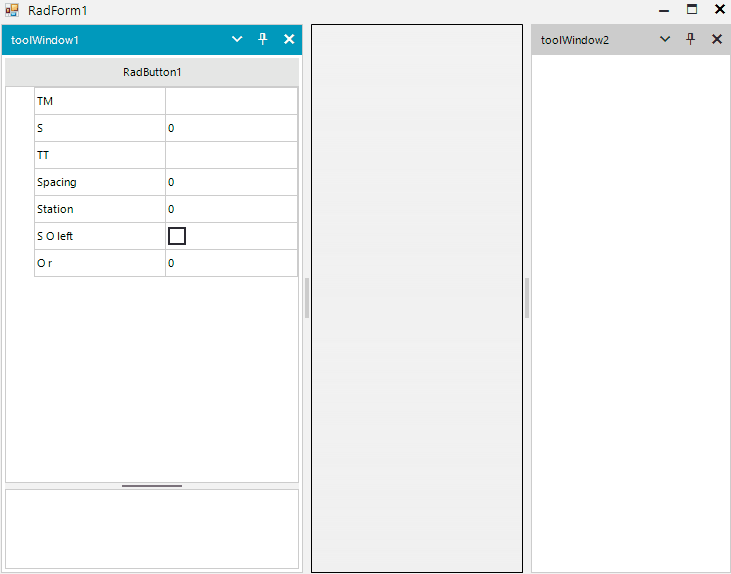This screenshot has width=731, height=574.
Task: Edit the O r value field
Action: coord(231,263)
